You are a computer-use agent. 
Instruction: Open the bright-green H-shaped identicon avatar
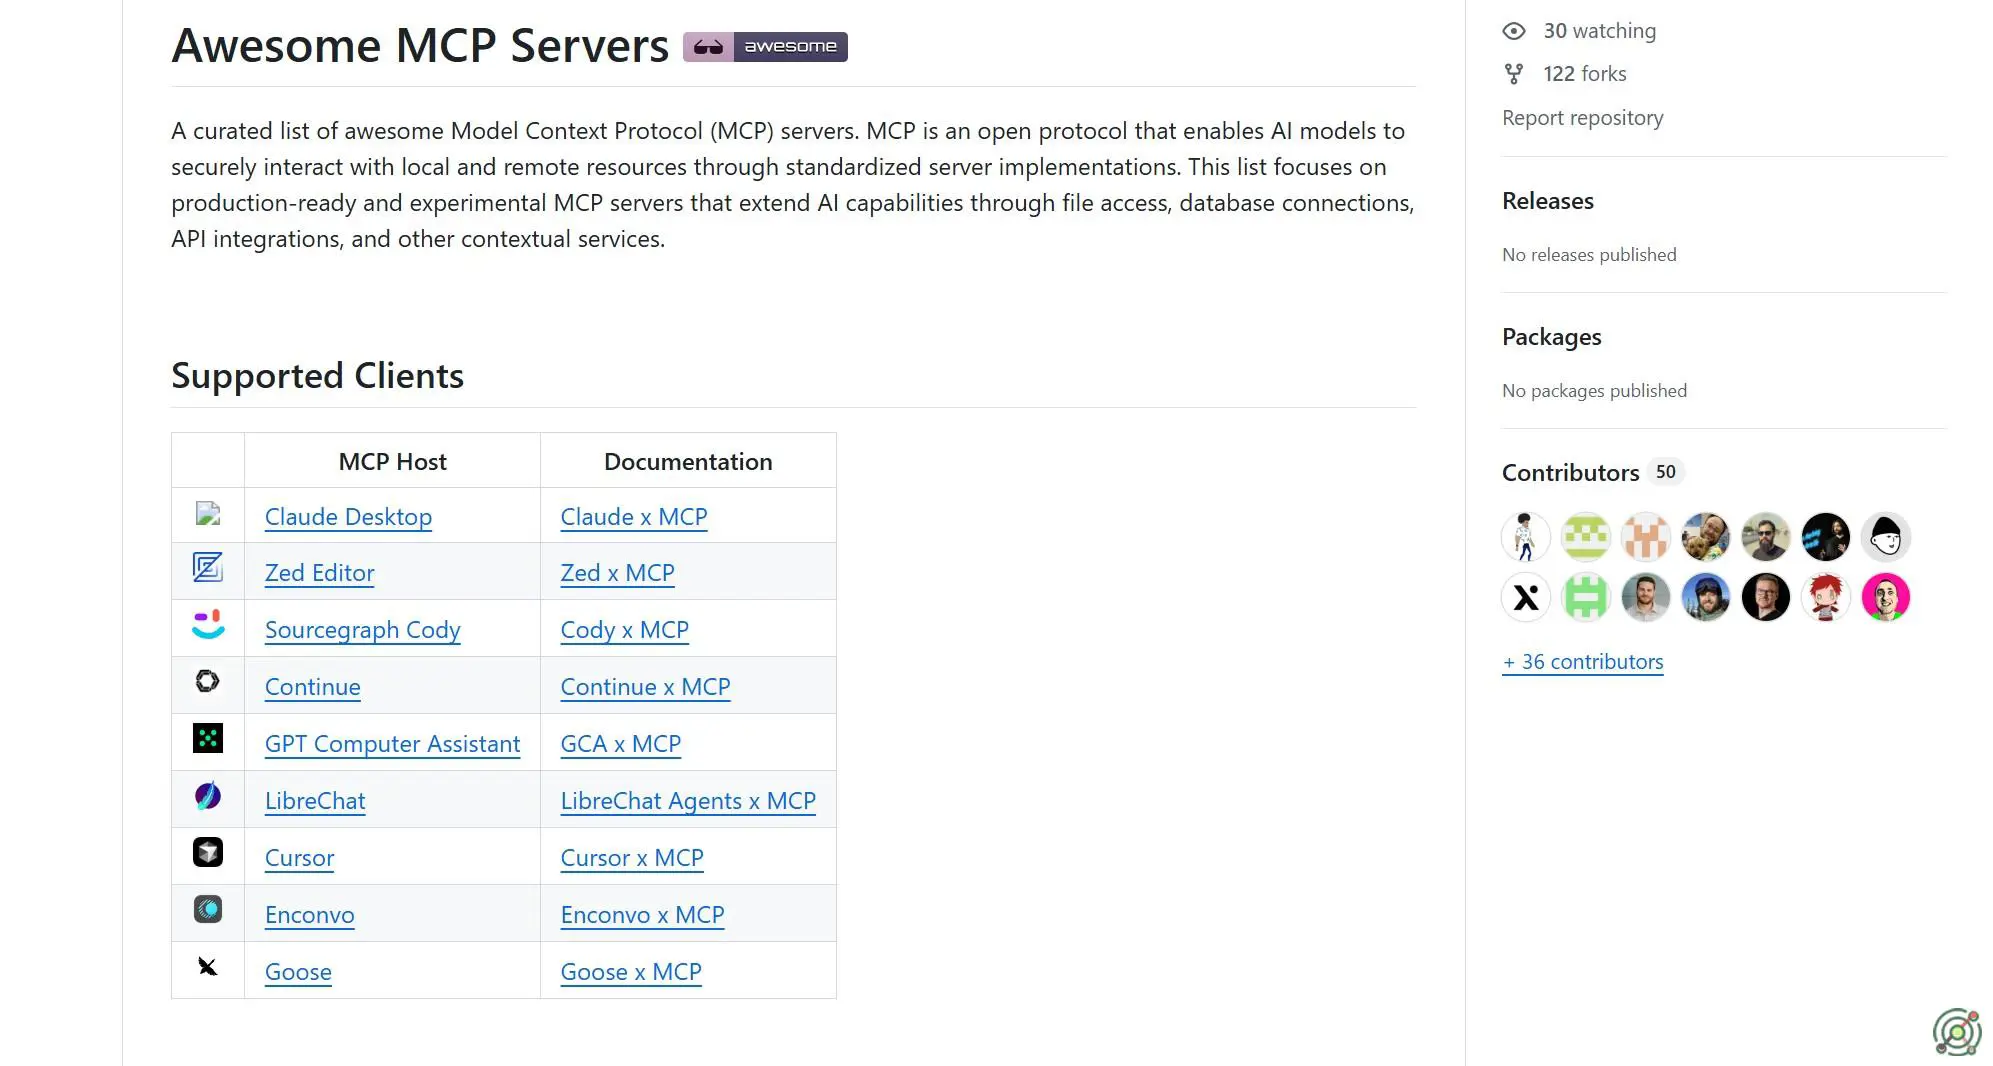pyautogui.click(x=1586, y=597)
